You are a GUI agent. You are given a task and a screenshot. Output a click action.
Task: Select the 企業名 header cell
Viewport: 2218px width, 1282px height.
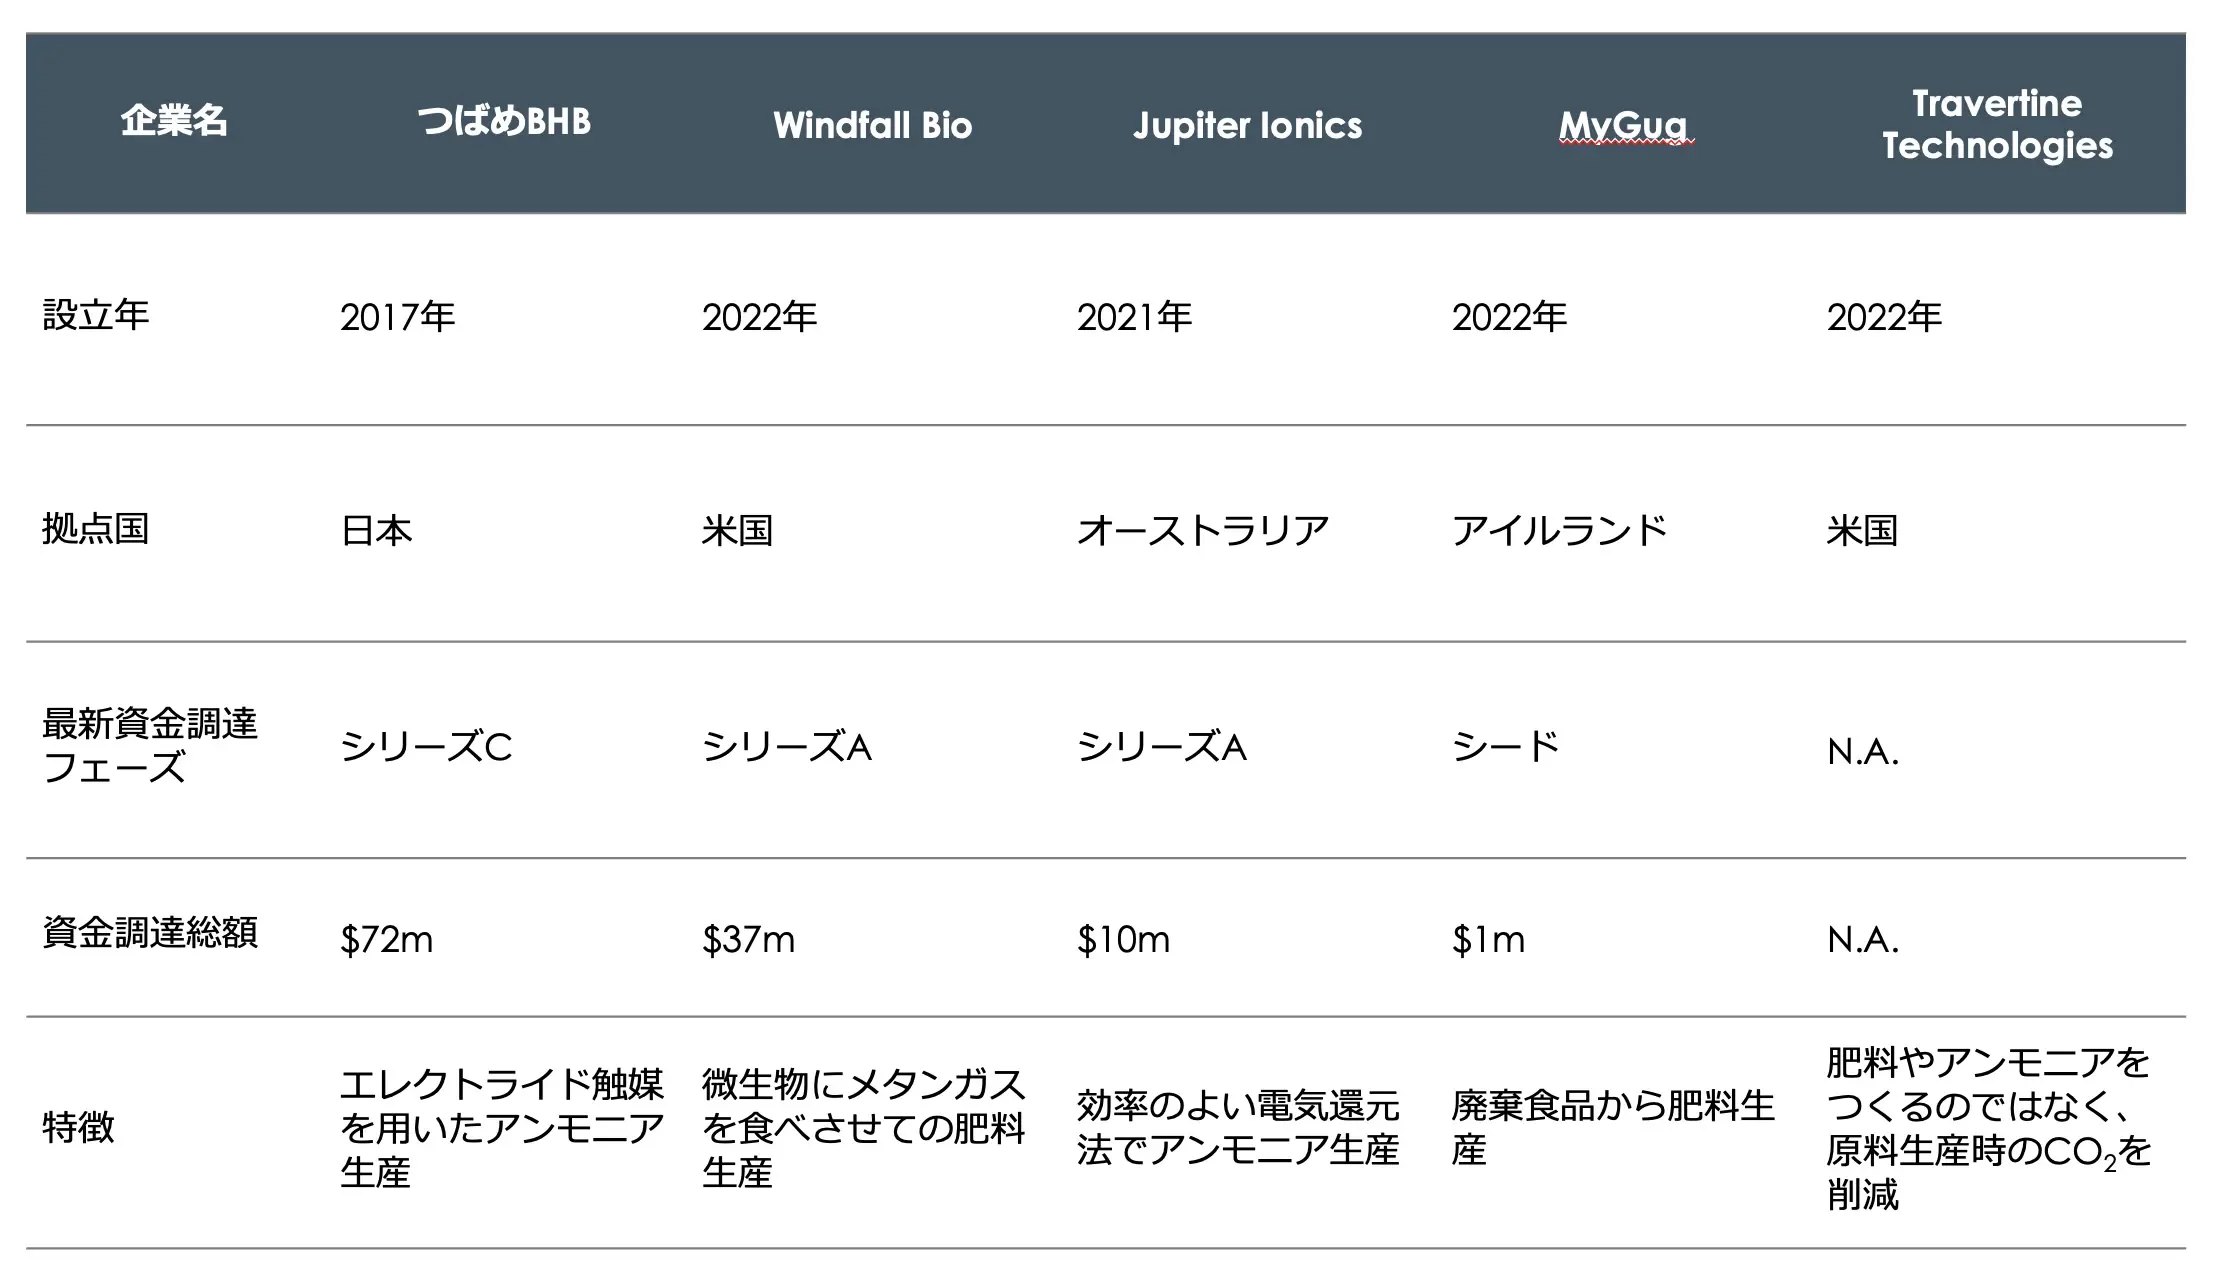174,121
